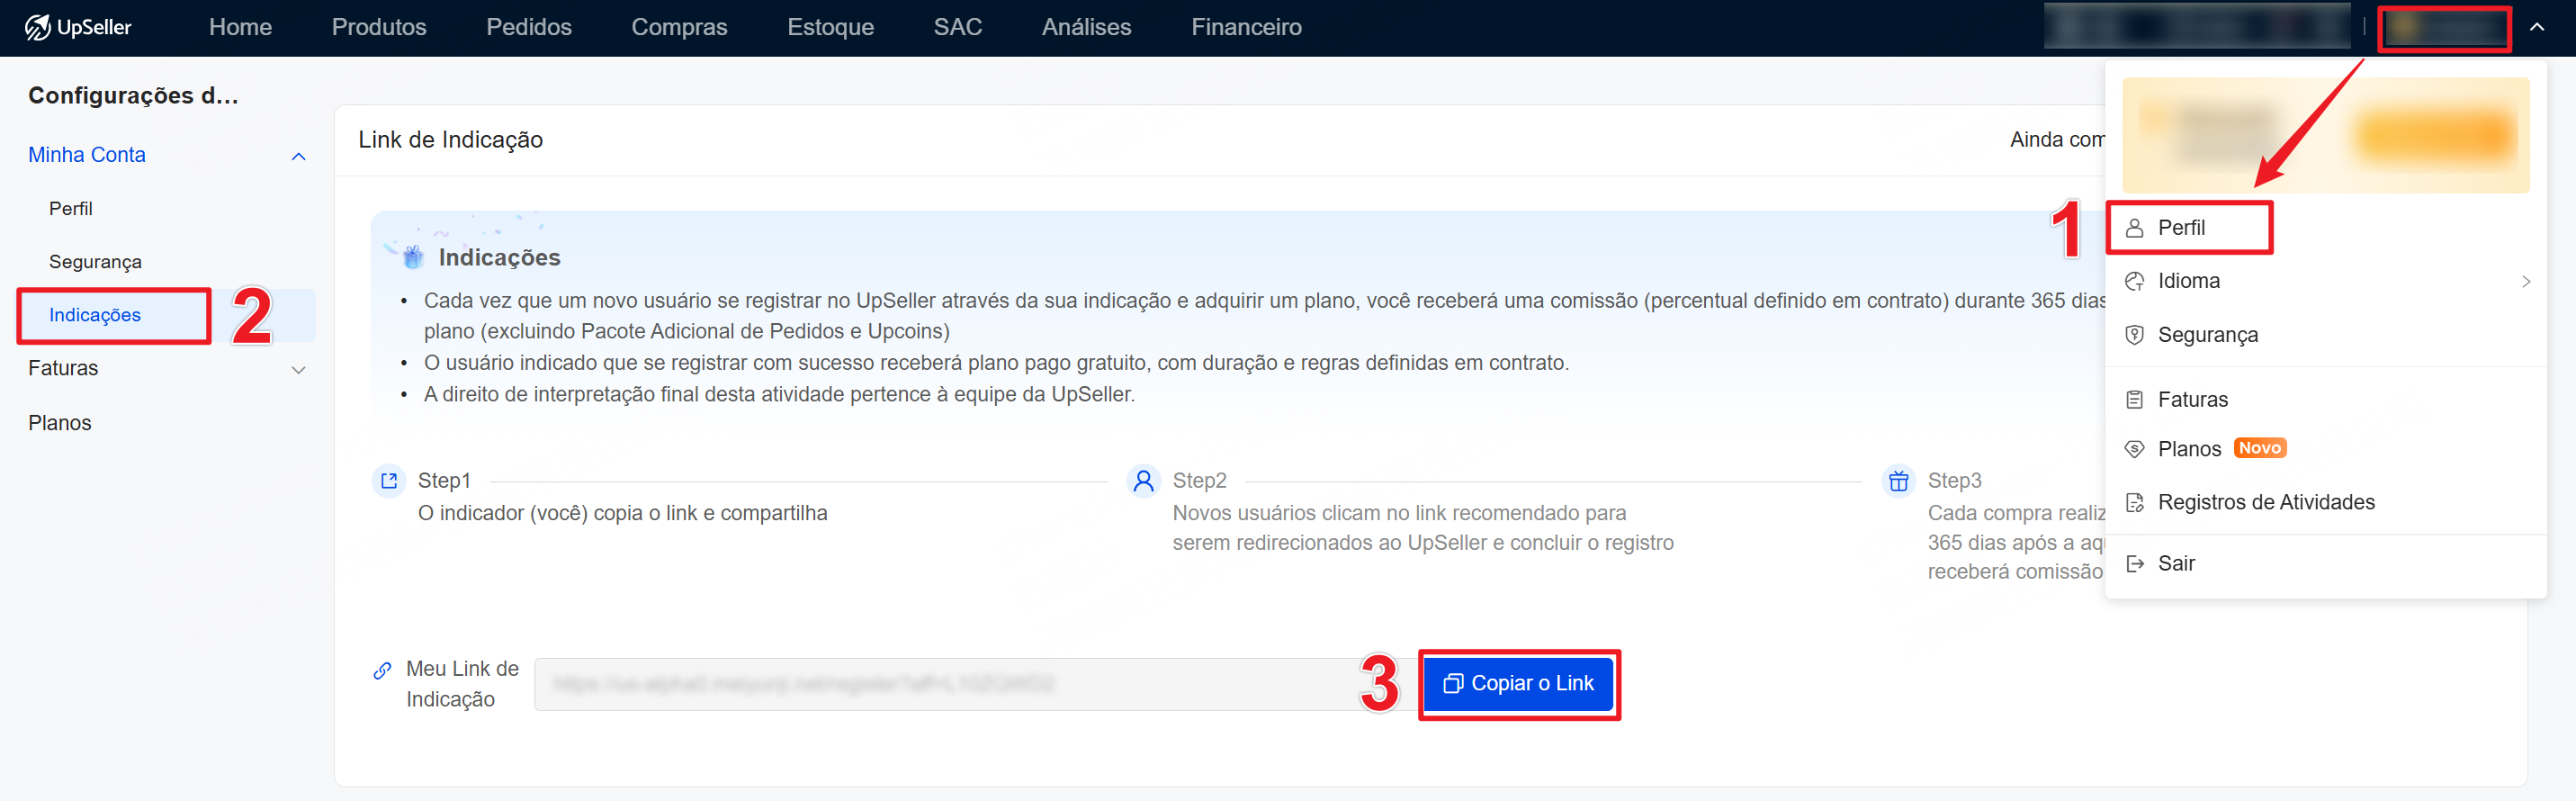Viewport: 2576px width, 801px height.
Task: Click the Indicações gift box icon
Action: click(x=413, y=257)
